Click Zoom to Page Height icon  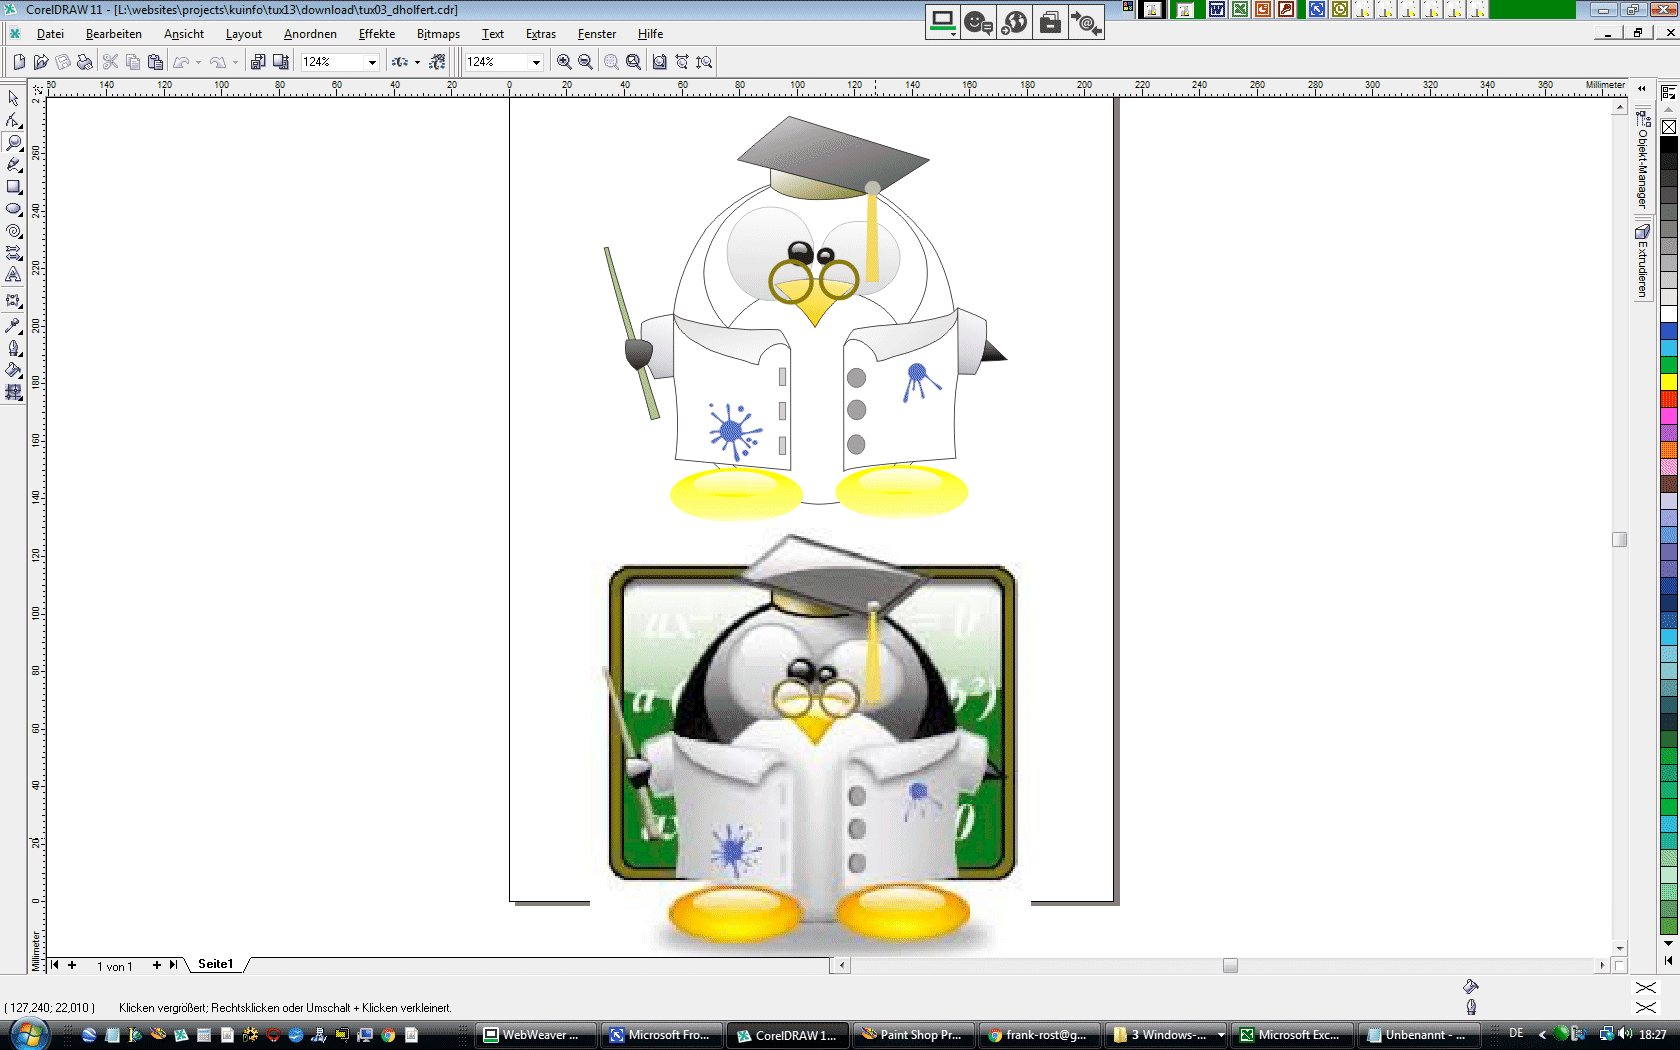(x=705, y=62)
